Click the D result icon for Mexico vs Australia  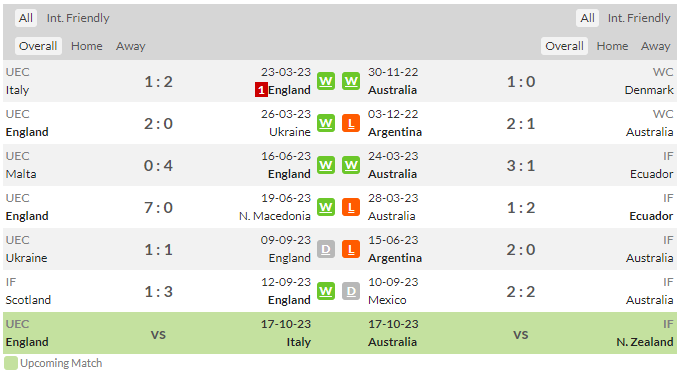click(x=351, y=292)
